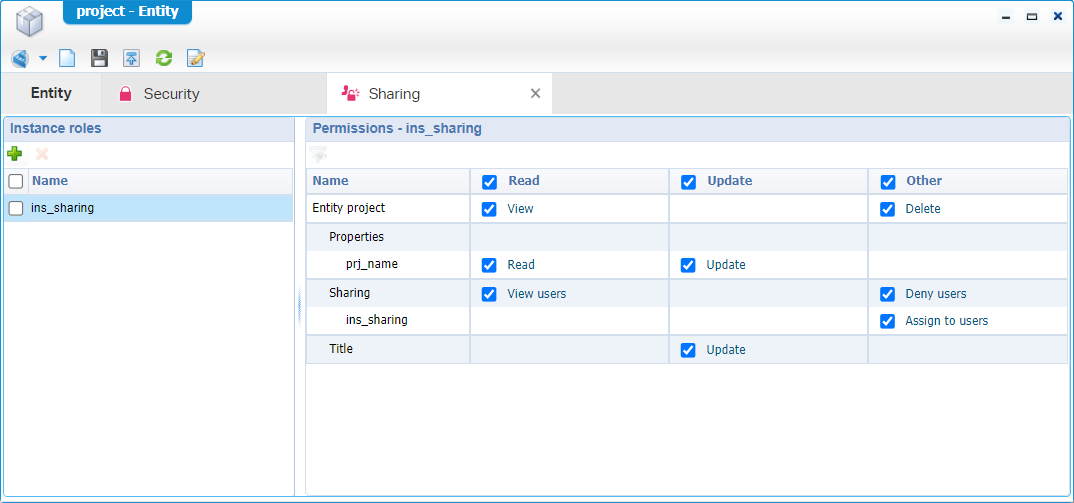Click the blue entity icon in the toolbar
The image size is (1074, 503).
click(20, 59)
